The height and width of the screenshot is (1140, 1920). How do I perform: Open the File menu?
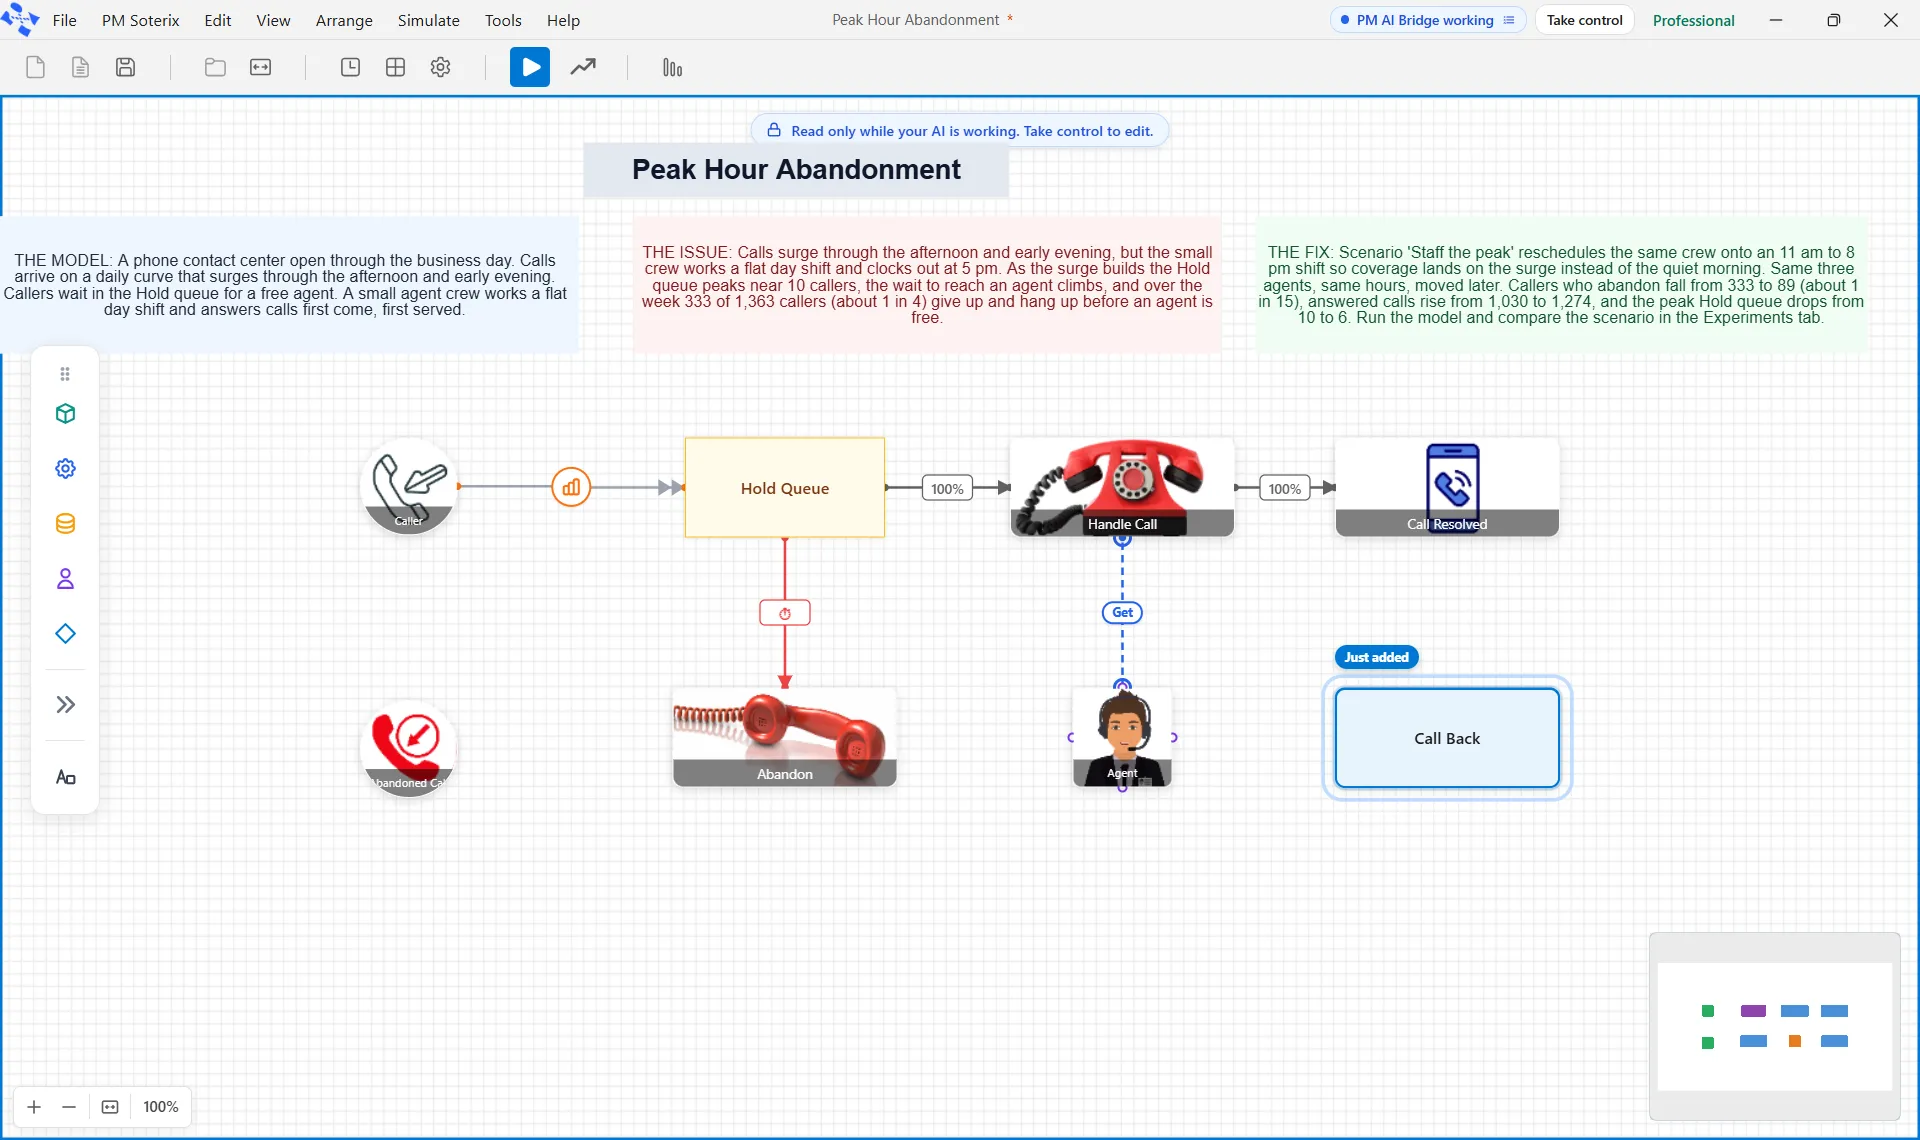pyautogui.click(x=64, y=20)
